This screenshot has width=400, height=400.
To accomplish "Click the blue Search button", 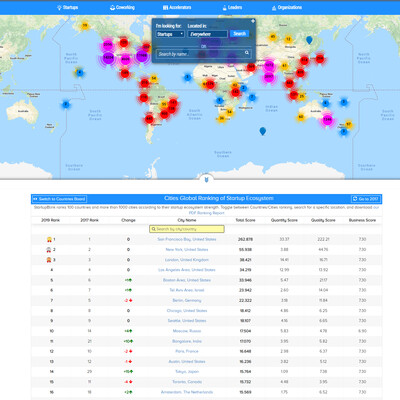I will pyautogui.click(x=239, y=34).
